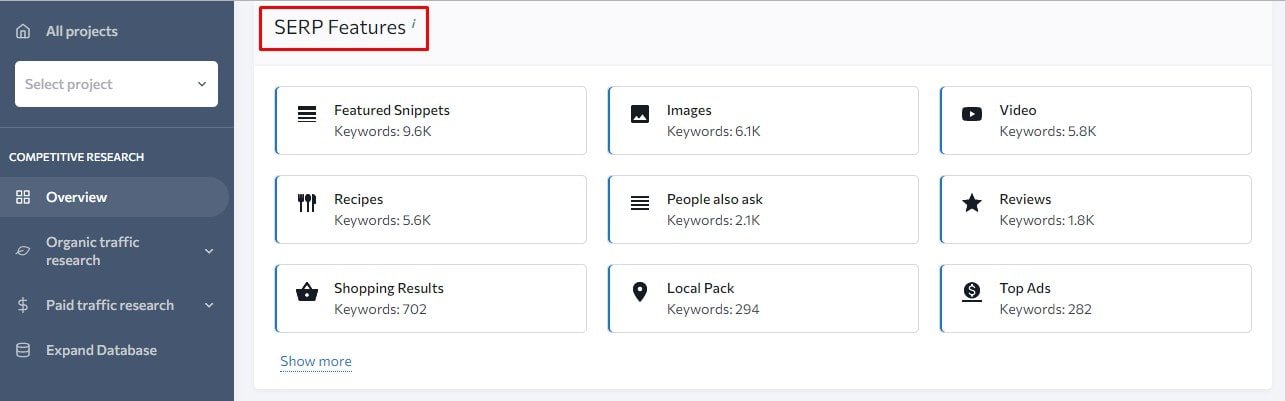Open the People also ask card
This screenshot has height=401, width=1285.
[x=763, y=209]
